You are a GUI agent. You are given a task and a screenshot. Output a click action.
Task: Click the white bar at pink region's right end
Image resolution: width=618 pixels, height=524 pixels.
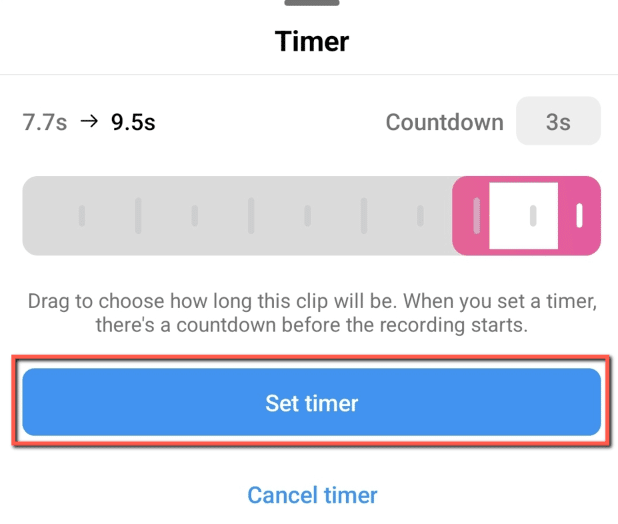click(x=579, y=215)
